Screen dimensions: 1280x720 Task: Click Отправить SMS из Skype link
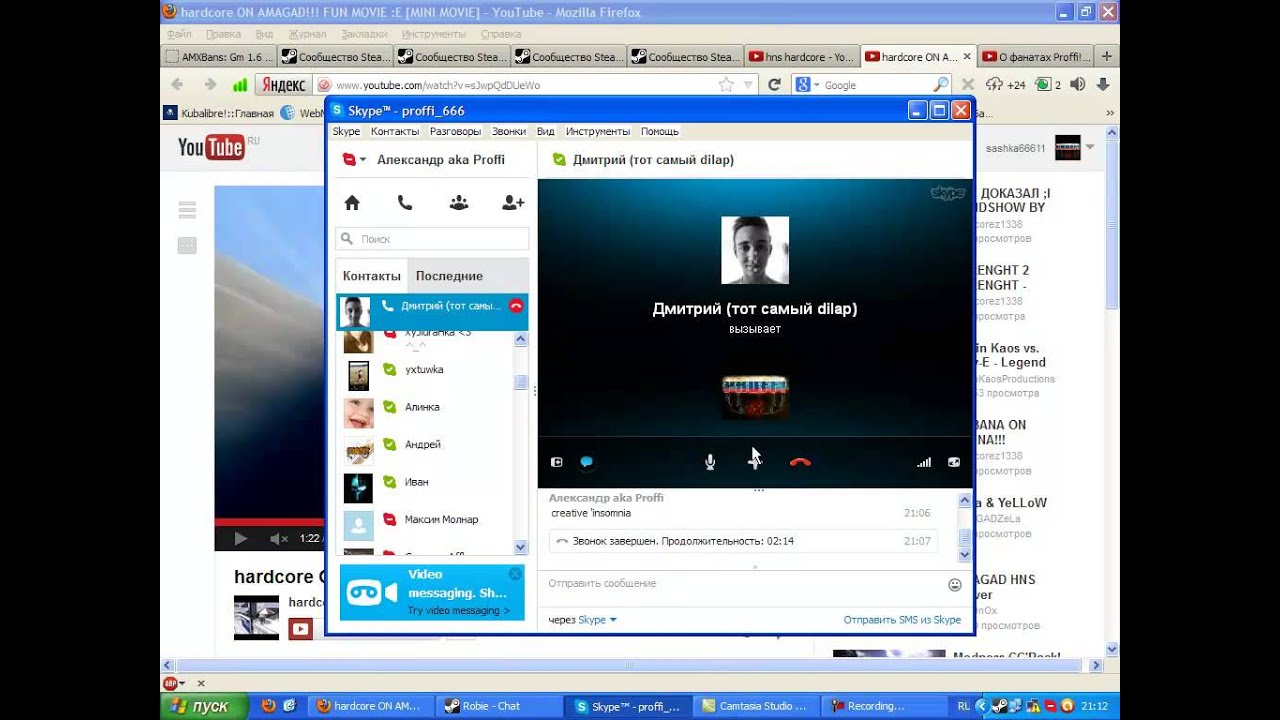pos(902,620)
